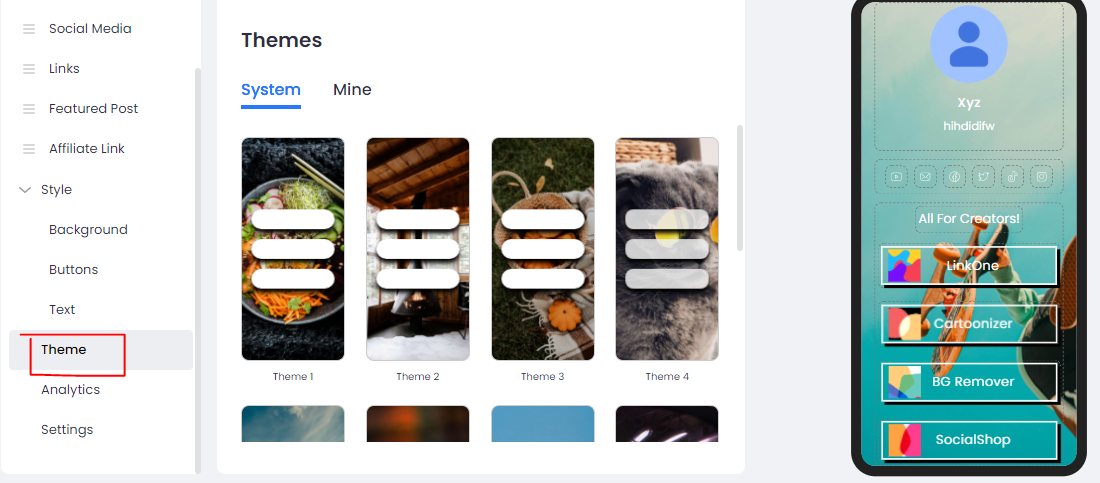This screenshot has width=1100, height=483.
Task: Click the TikTok icon in phone preview
Action: (1012, 177)
